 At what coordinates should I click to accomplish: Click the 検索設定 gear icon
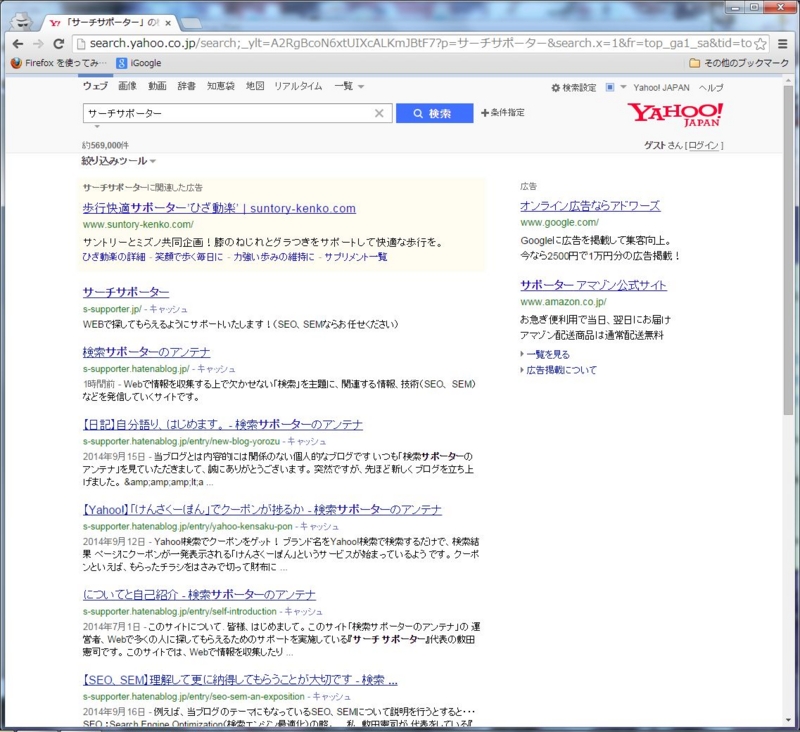click(556, 88)
